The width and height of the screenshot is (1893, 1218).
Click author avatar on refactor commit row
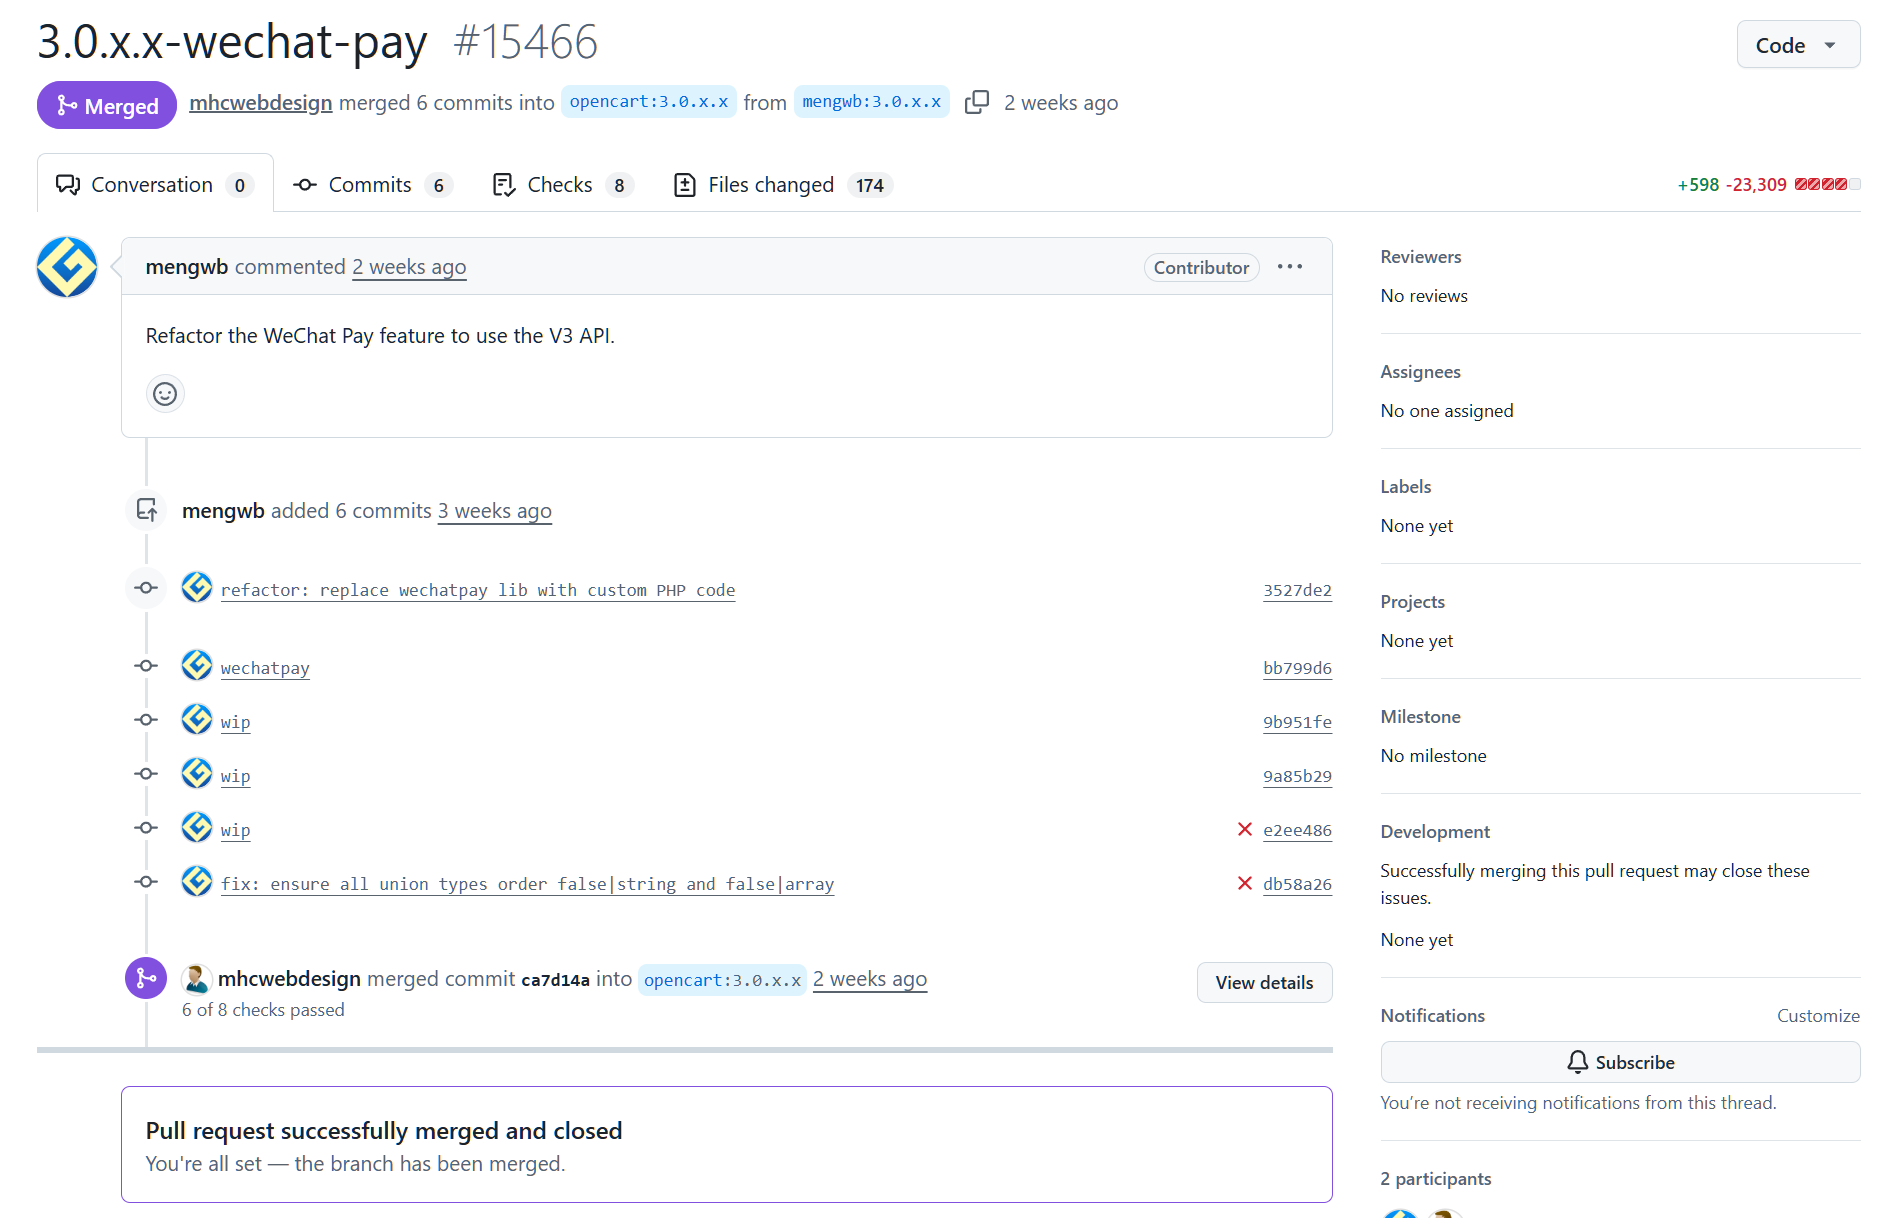(x=197, y=587)
